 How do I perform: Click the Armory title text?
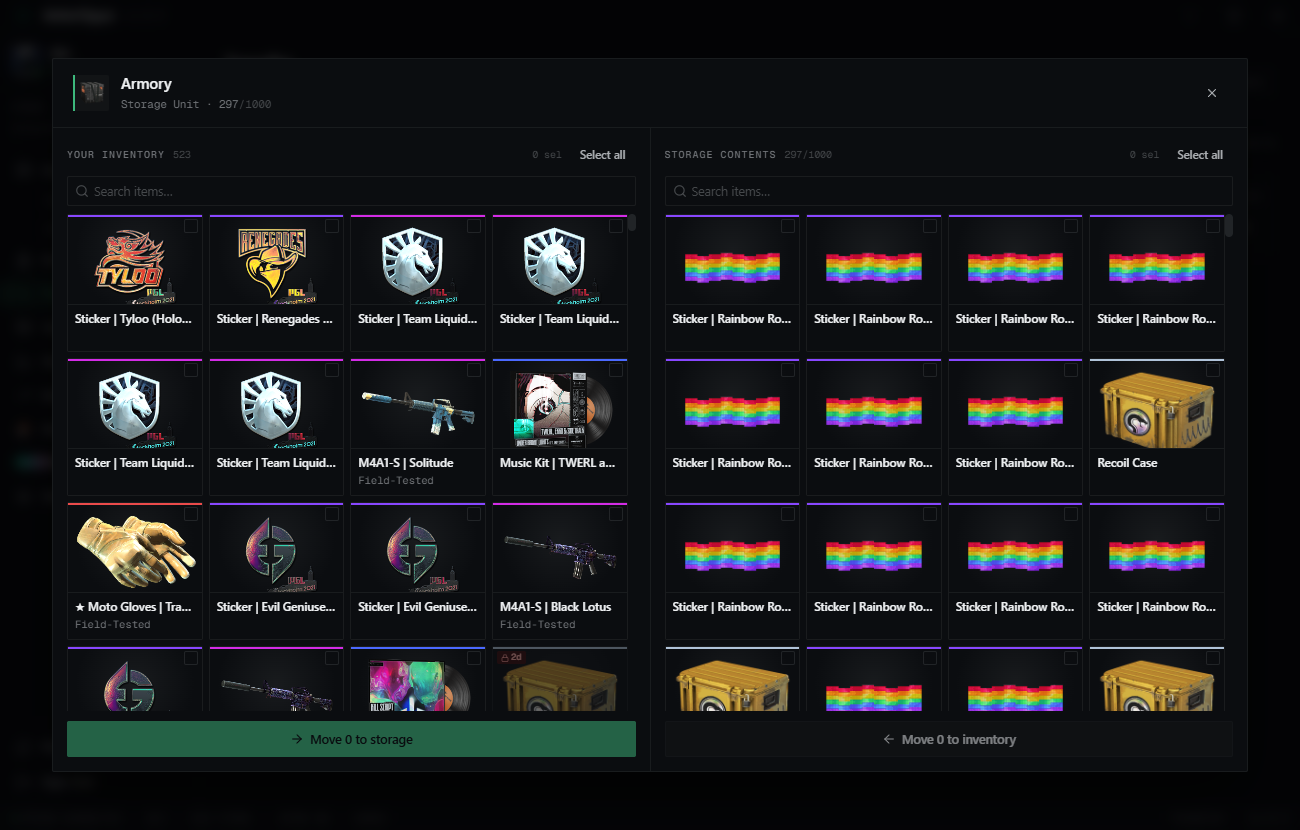(x=146, y=84)
